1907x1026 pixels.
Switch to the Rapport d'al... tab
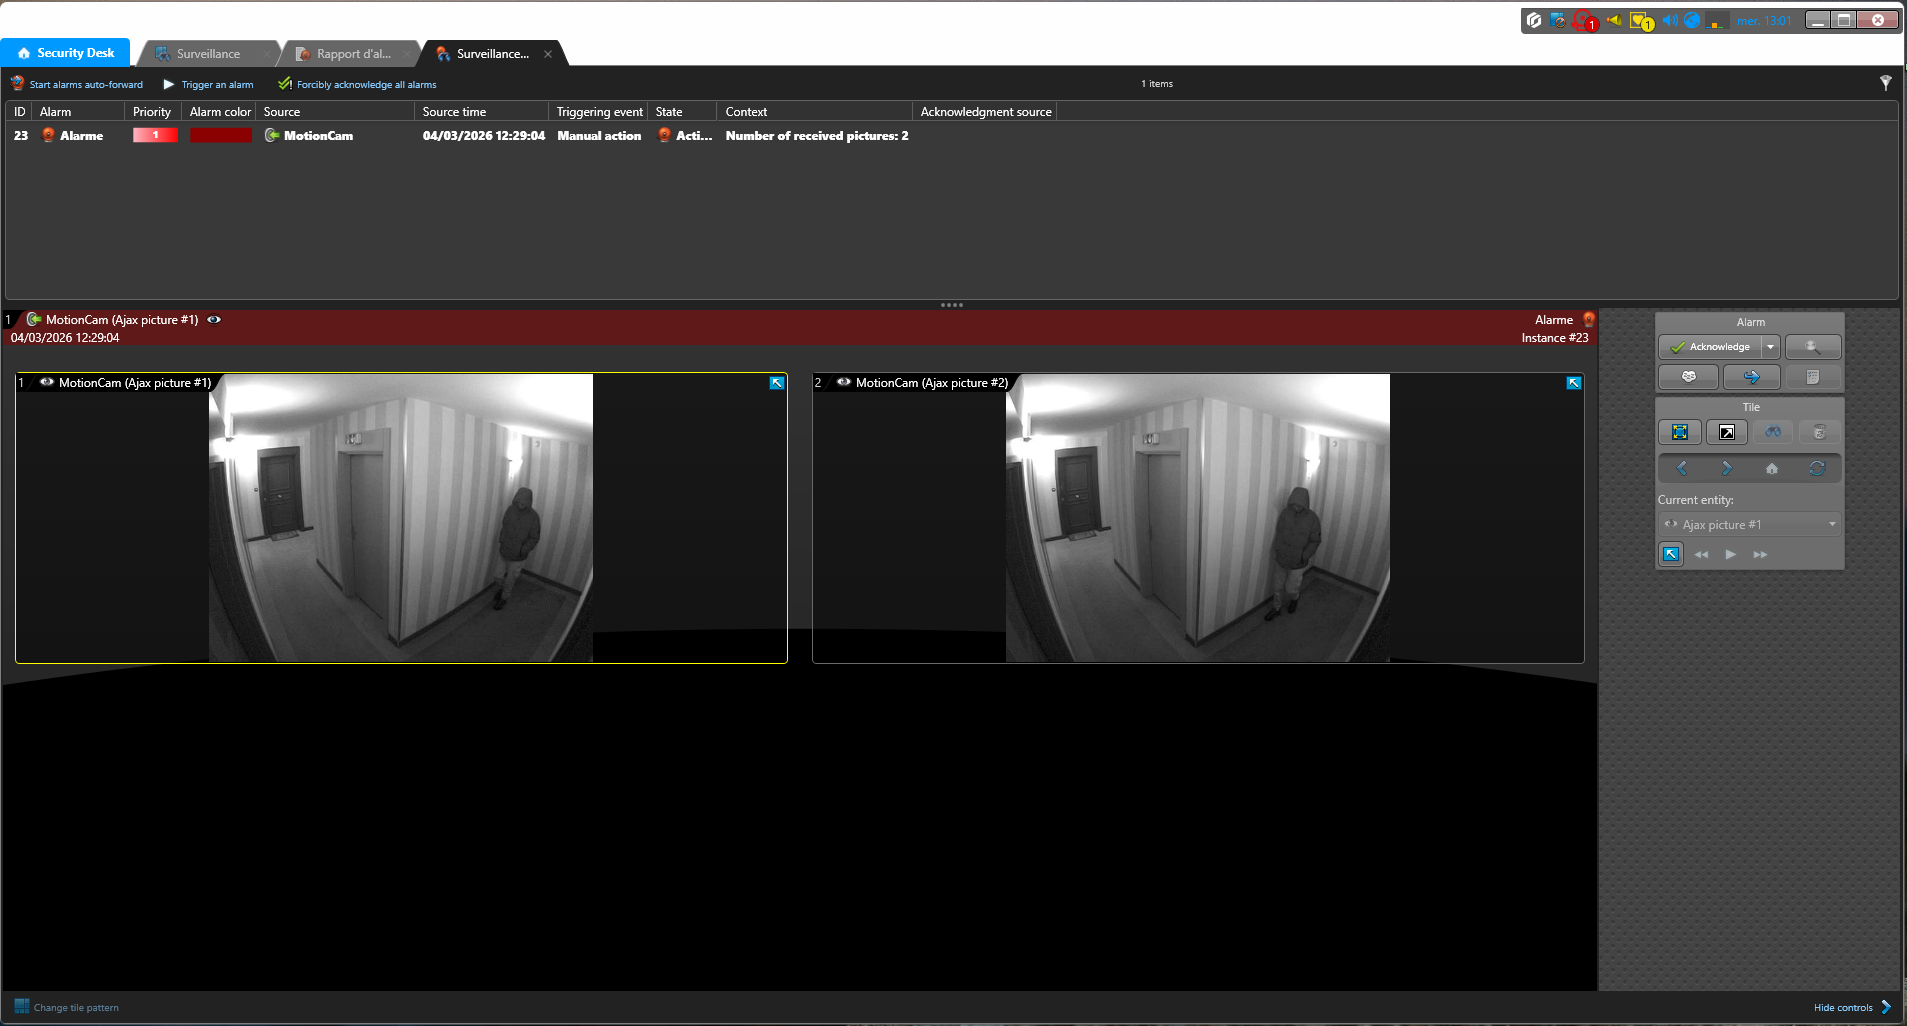click(x=352, y=54)
